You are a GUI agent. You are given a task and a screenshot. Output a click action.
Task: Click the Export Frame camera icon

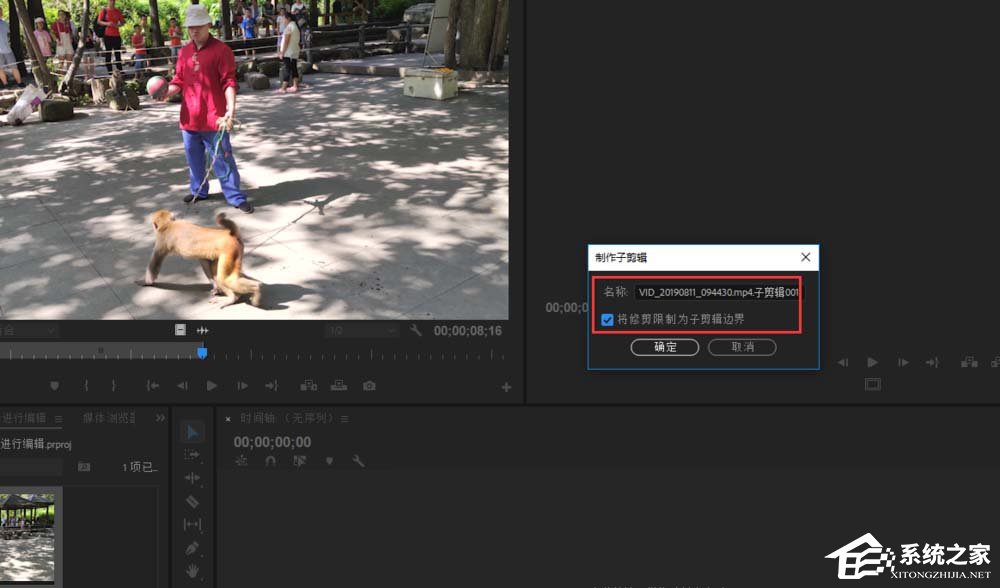click(x=369, y=386)
